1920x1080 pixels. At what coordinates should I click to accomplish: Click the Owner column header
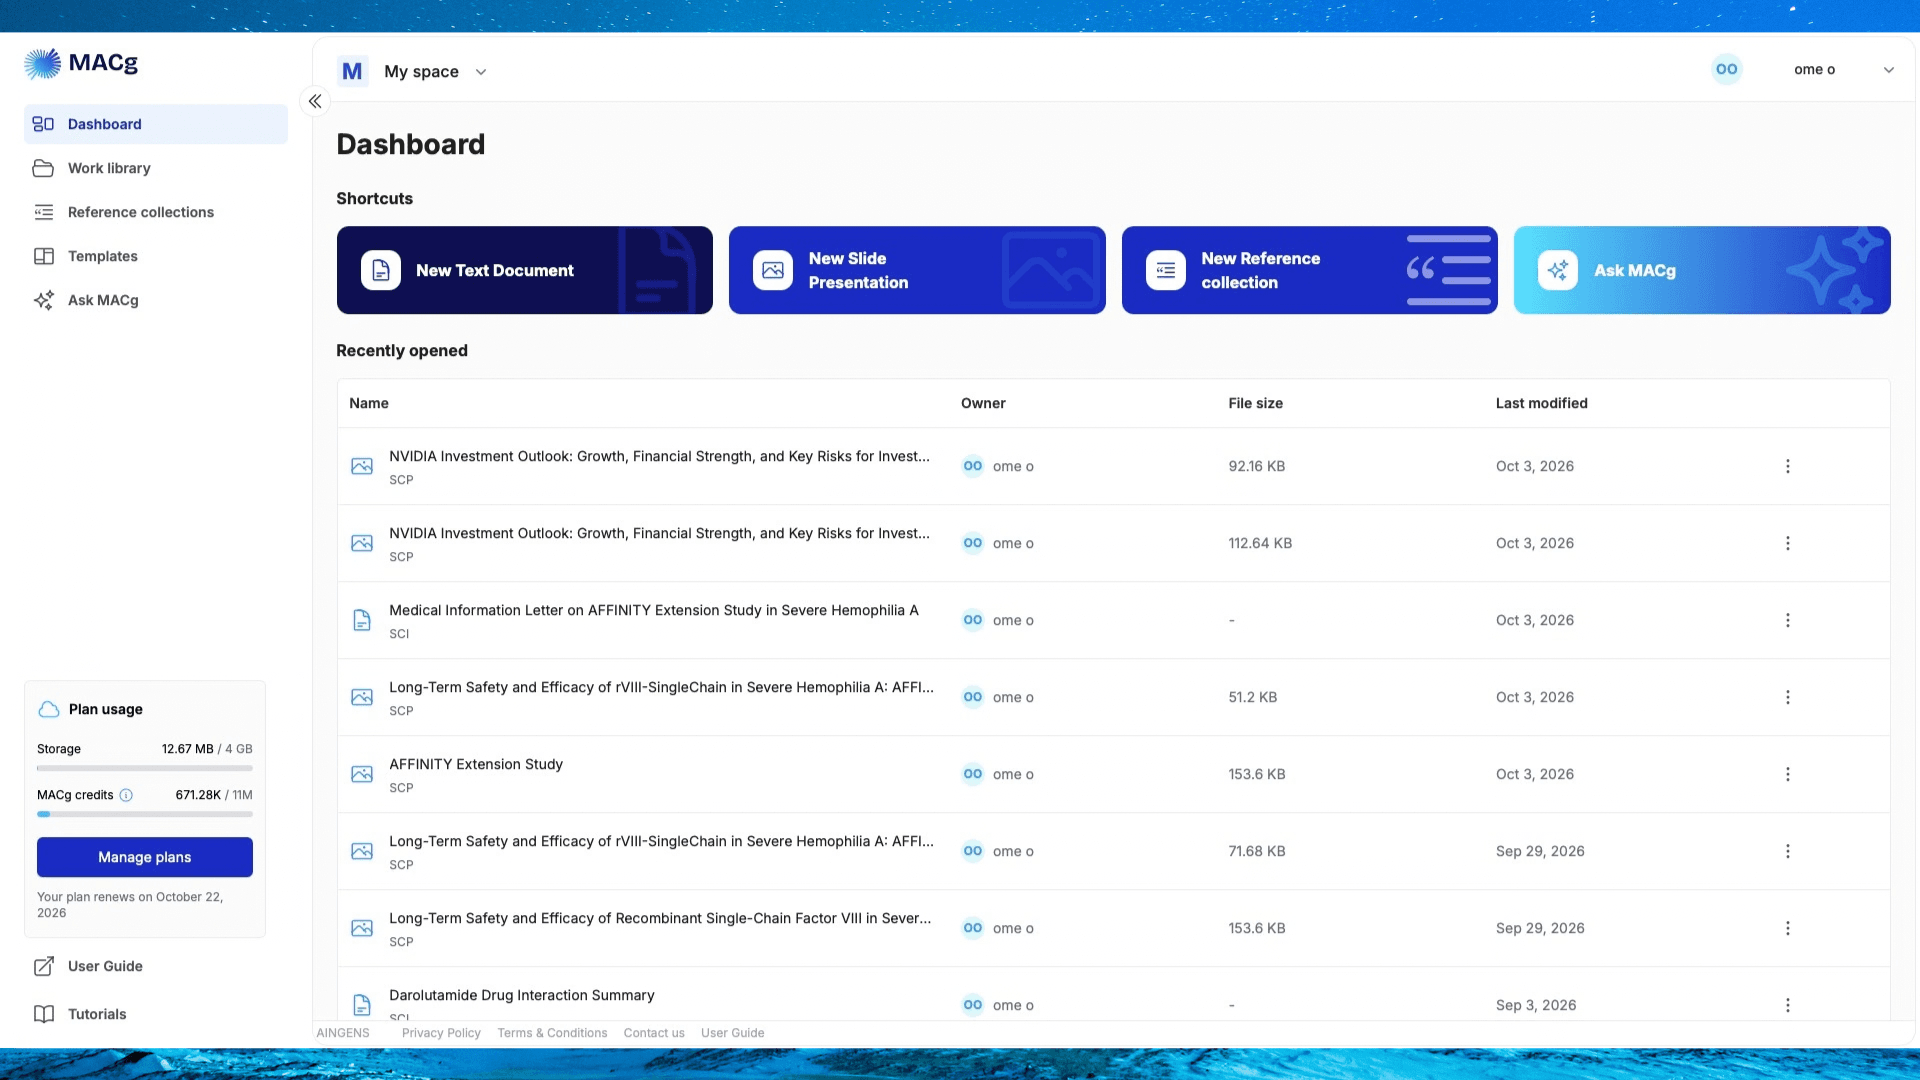point(983,403)
